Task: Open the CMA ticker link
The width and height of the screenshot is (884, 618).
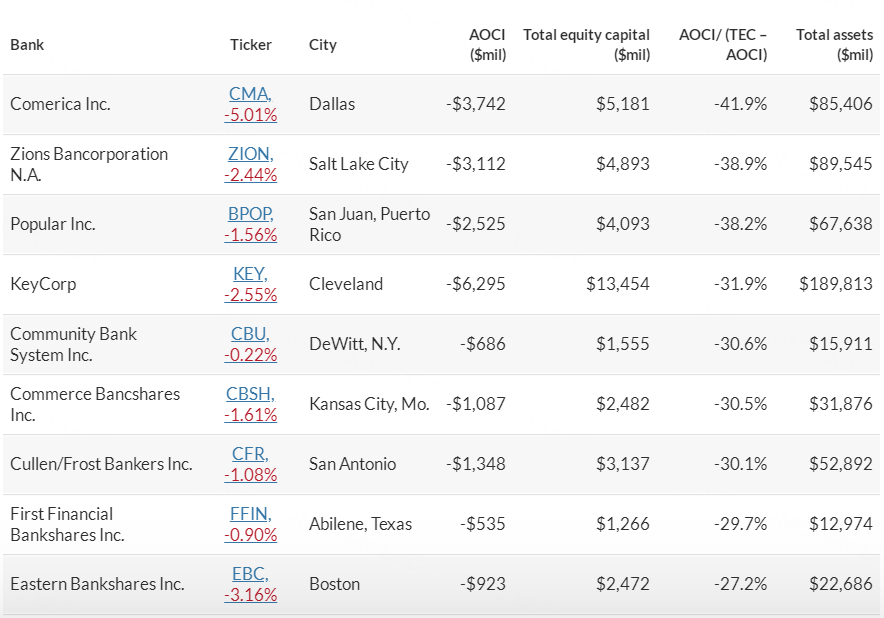Action: [x=248, y=94]
